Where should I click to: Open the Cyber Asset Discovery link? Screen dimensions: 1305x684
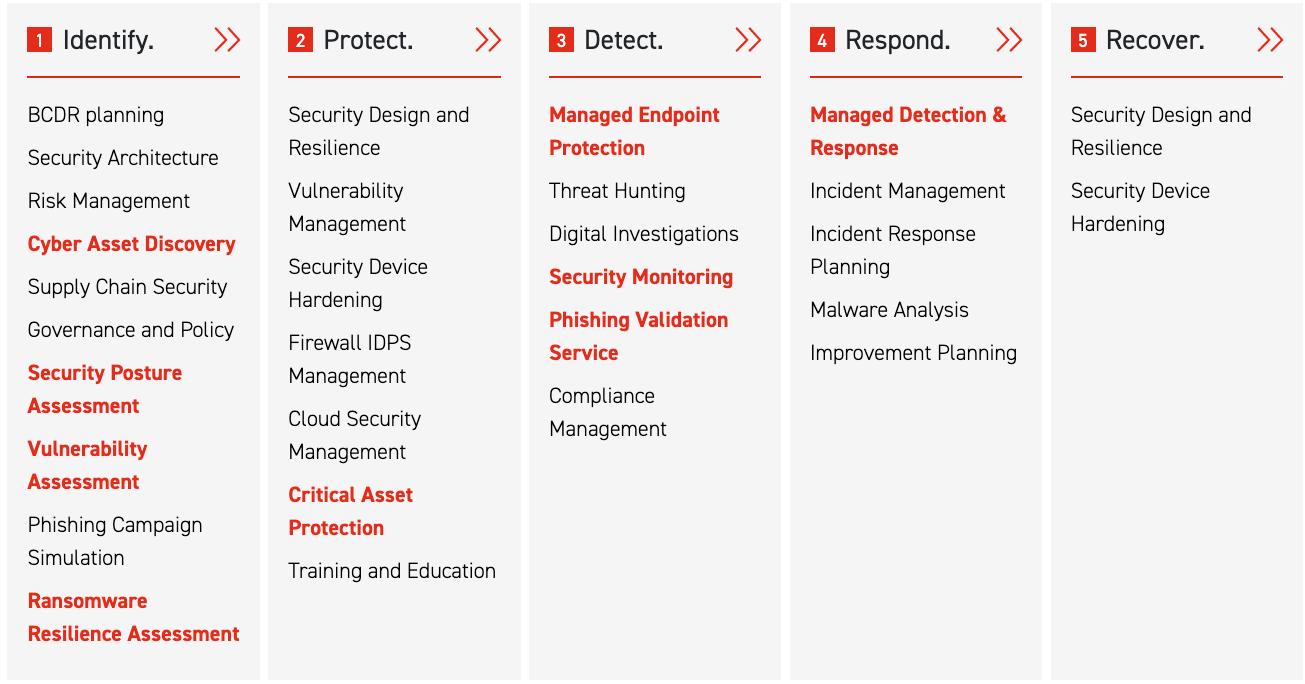tap(131, 244)
